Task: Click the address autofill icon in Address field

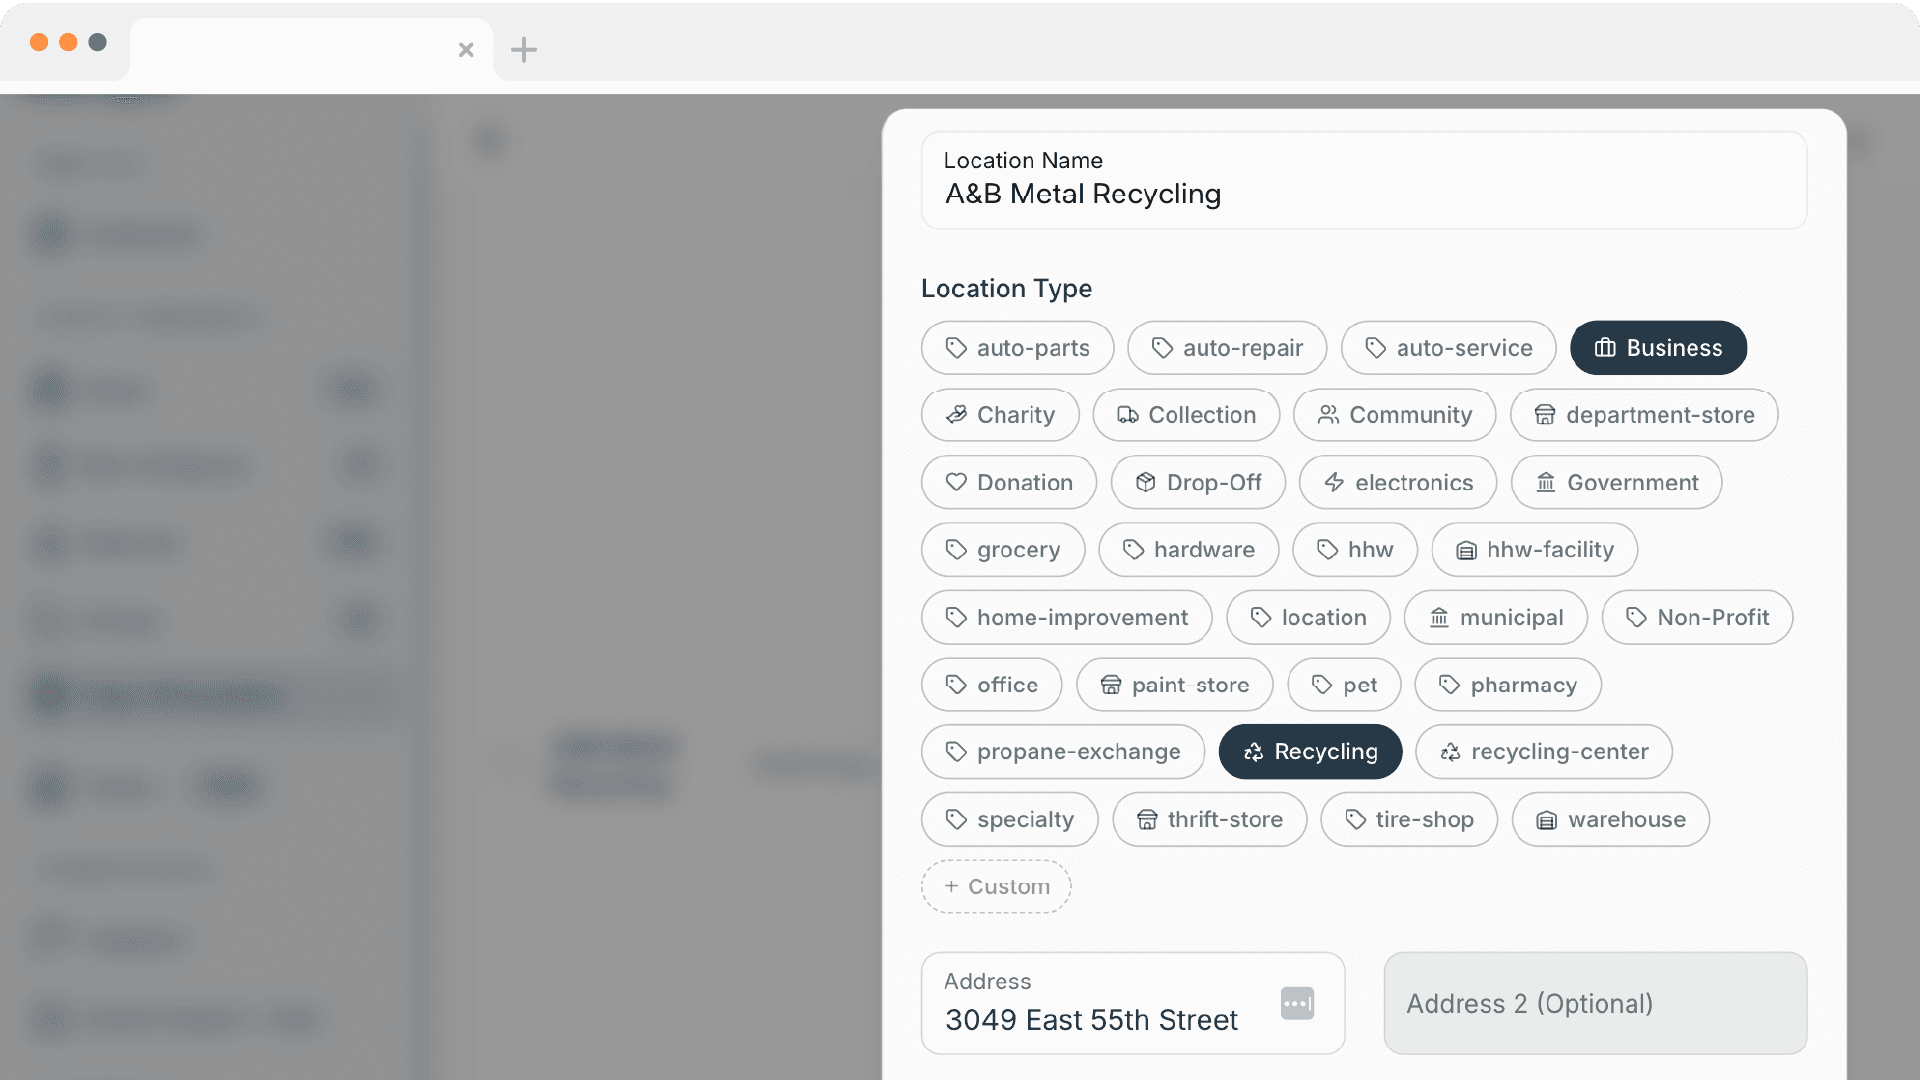Action: point(1297,1003)
